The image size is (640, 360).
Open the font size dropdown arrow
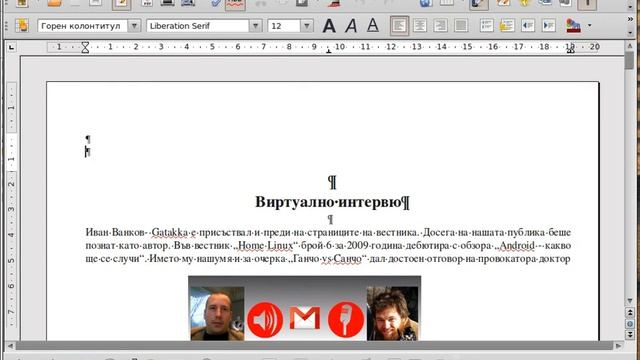point(307,26)
